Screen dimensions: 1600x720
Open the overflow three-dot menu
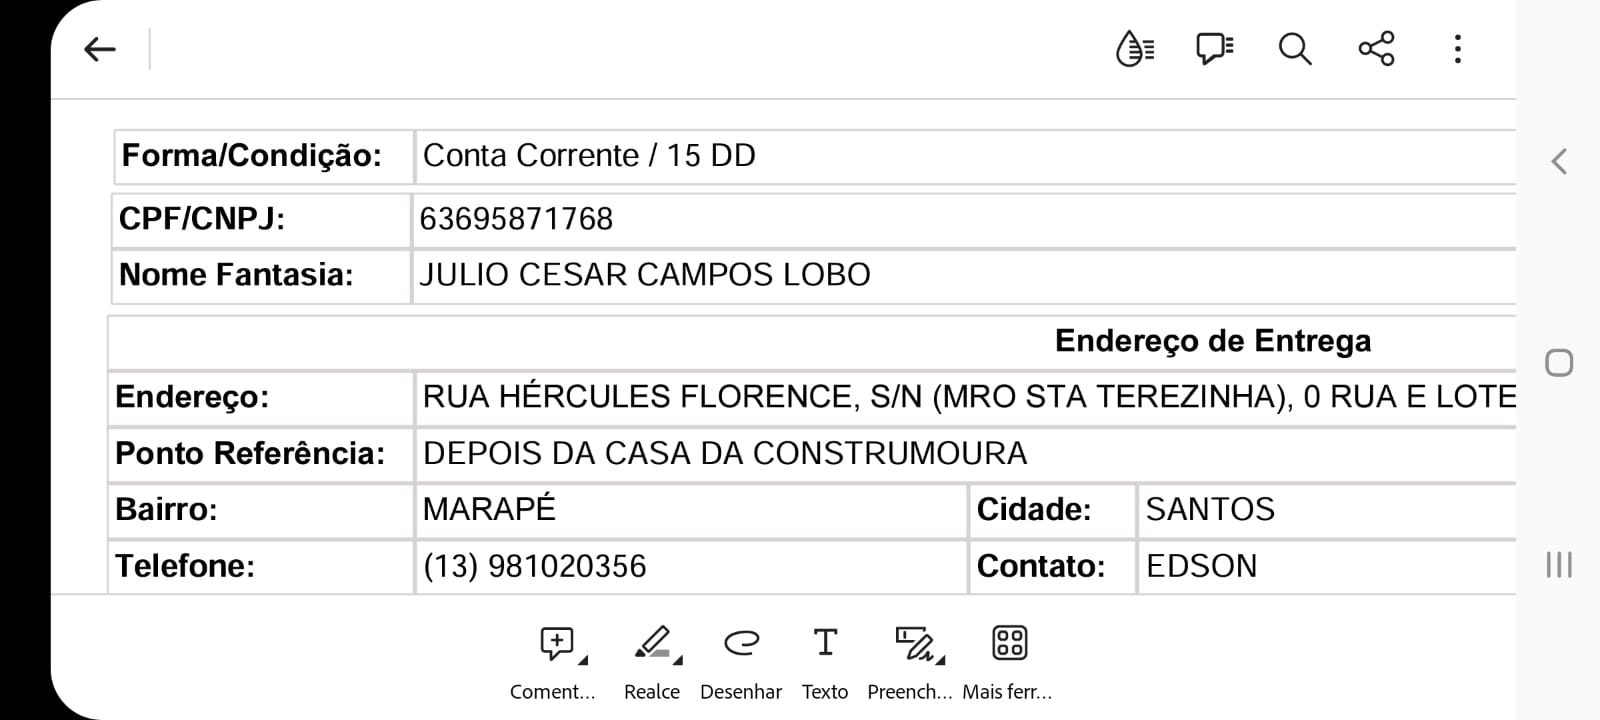tap(1458, 48)
